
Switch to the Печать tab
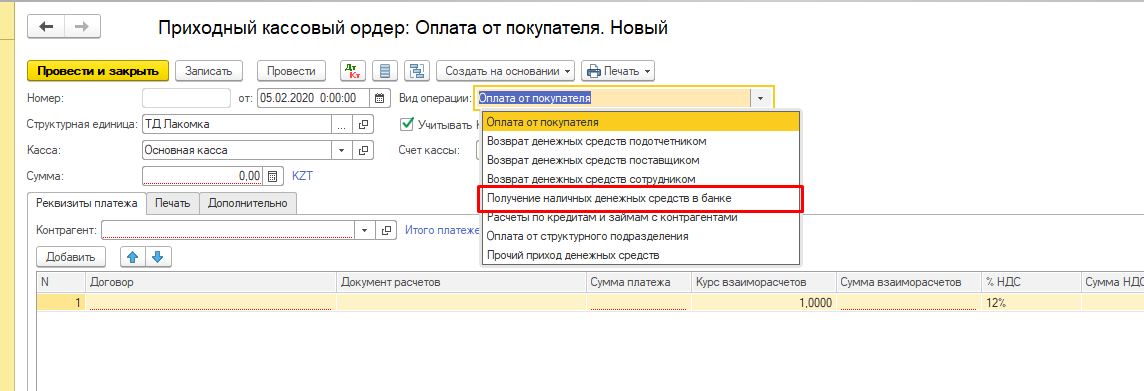click(172, 204)
